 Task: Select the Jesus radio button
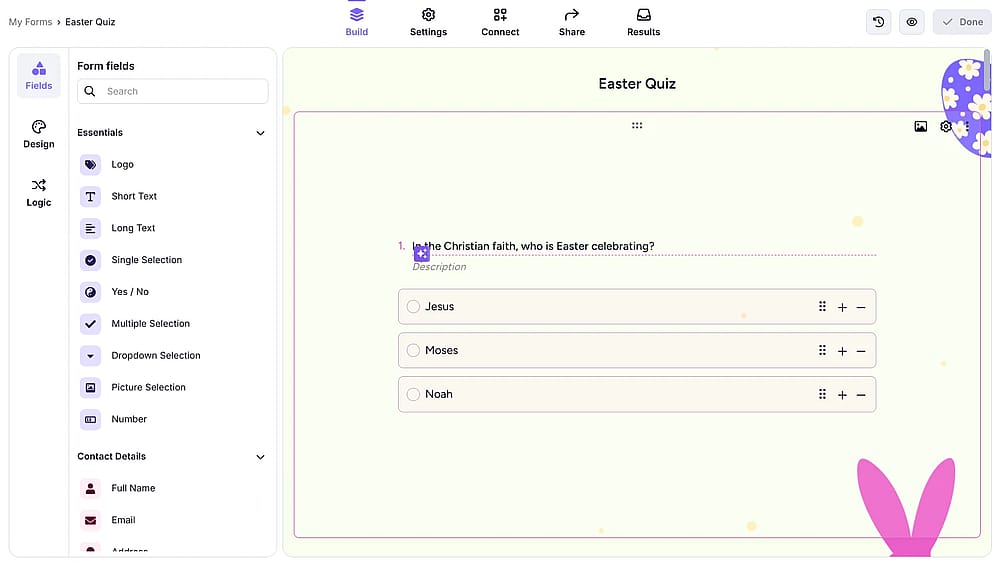pyautogui.click(x=413, y=307)
